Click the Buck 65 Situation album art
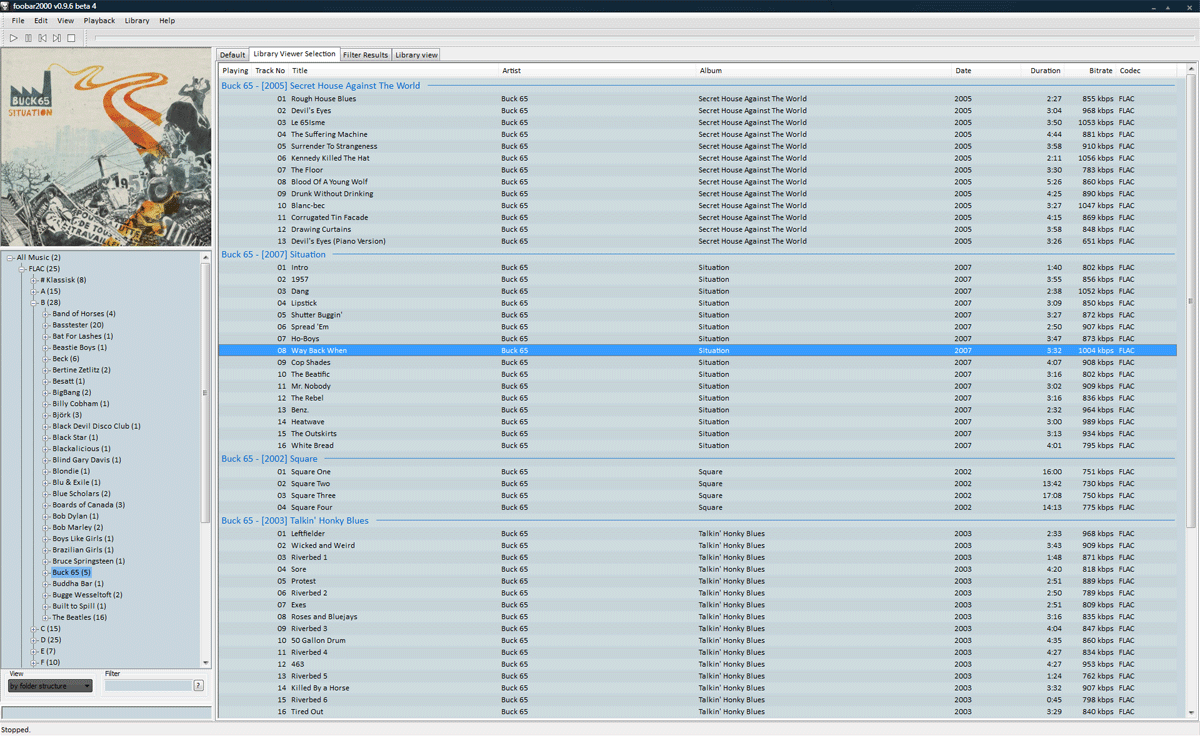Image resolution: width=1200 pixels, height=736 pixels. [x=106, y=148]
